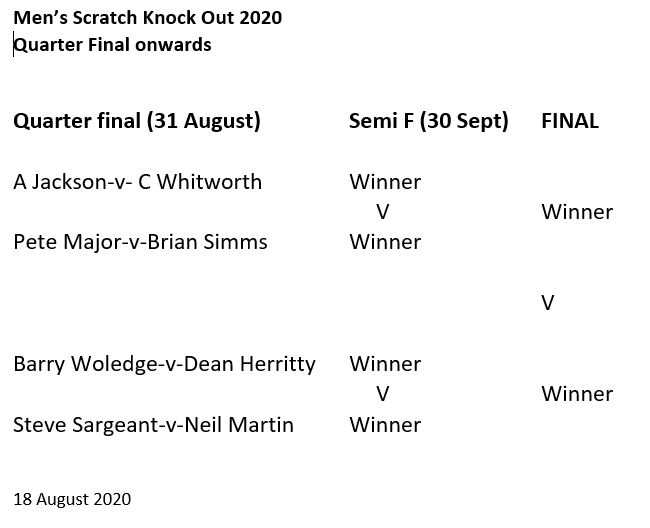Click "Winner" beside the A Jackson match

pos(385,182)
